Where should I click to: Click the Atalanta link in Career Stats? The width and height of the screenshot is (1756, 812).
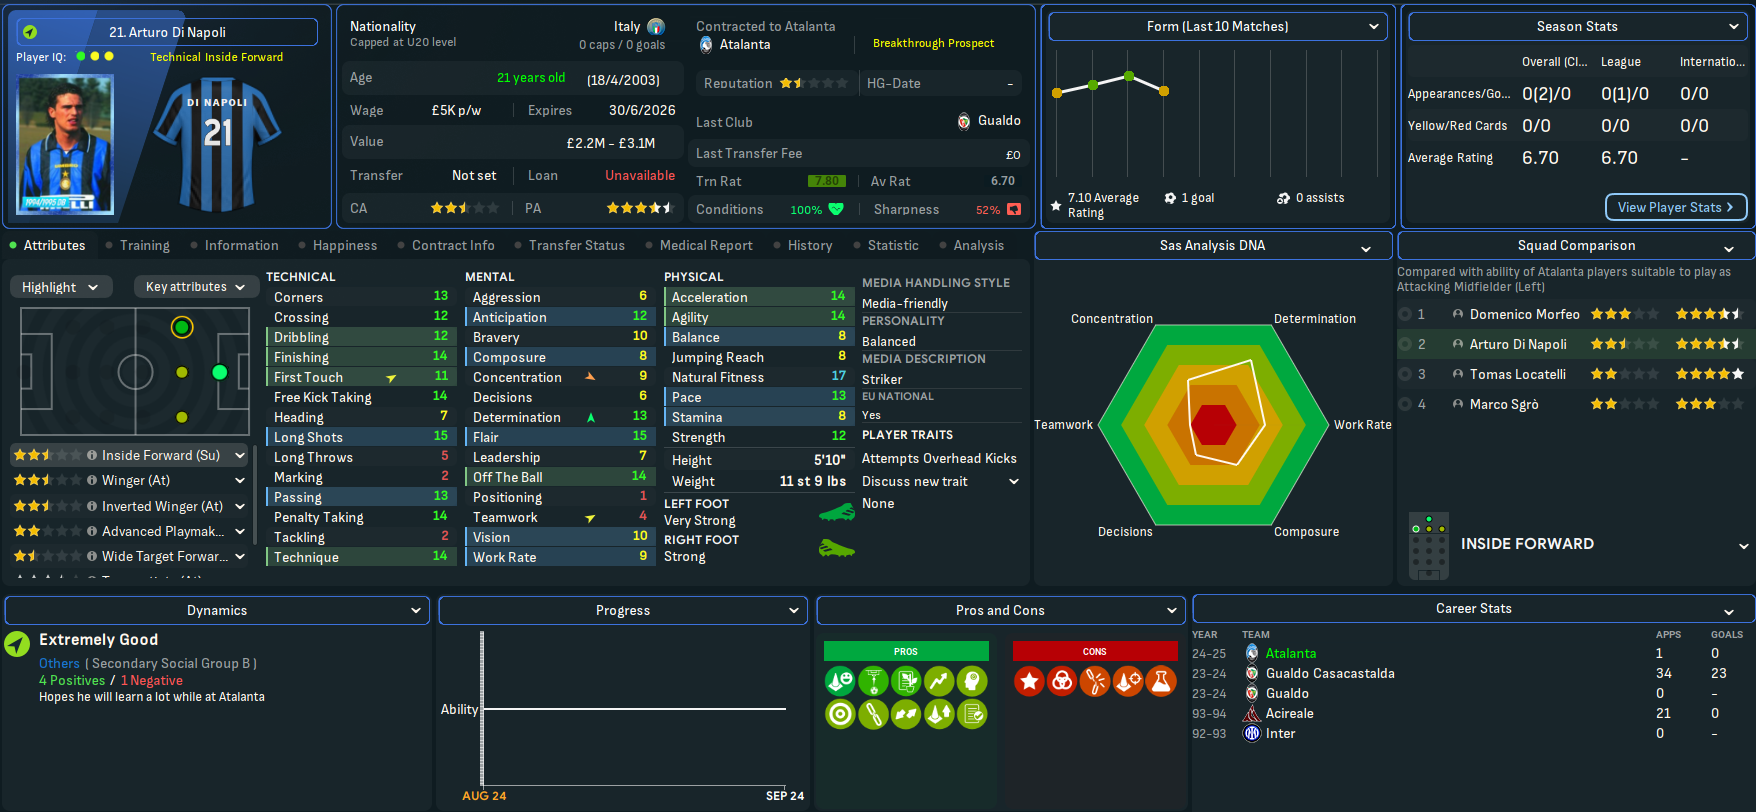coord(1290,653)
